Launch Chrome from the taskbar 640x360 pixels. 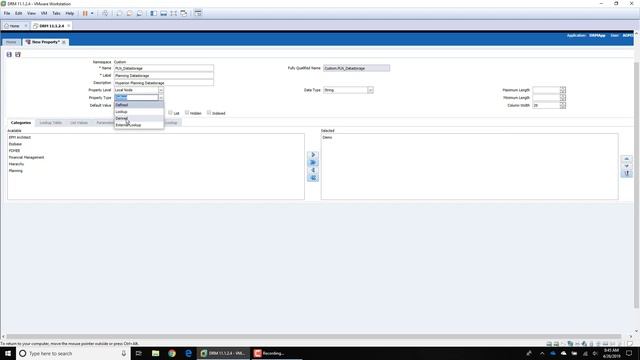click(x=172, y=353)
